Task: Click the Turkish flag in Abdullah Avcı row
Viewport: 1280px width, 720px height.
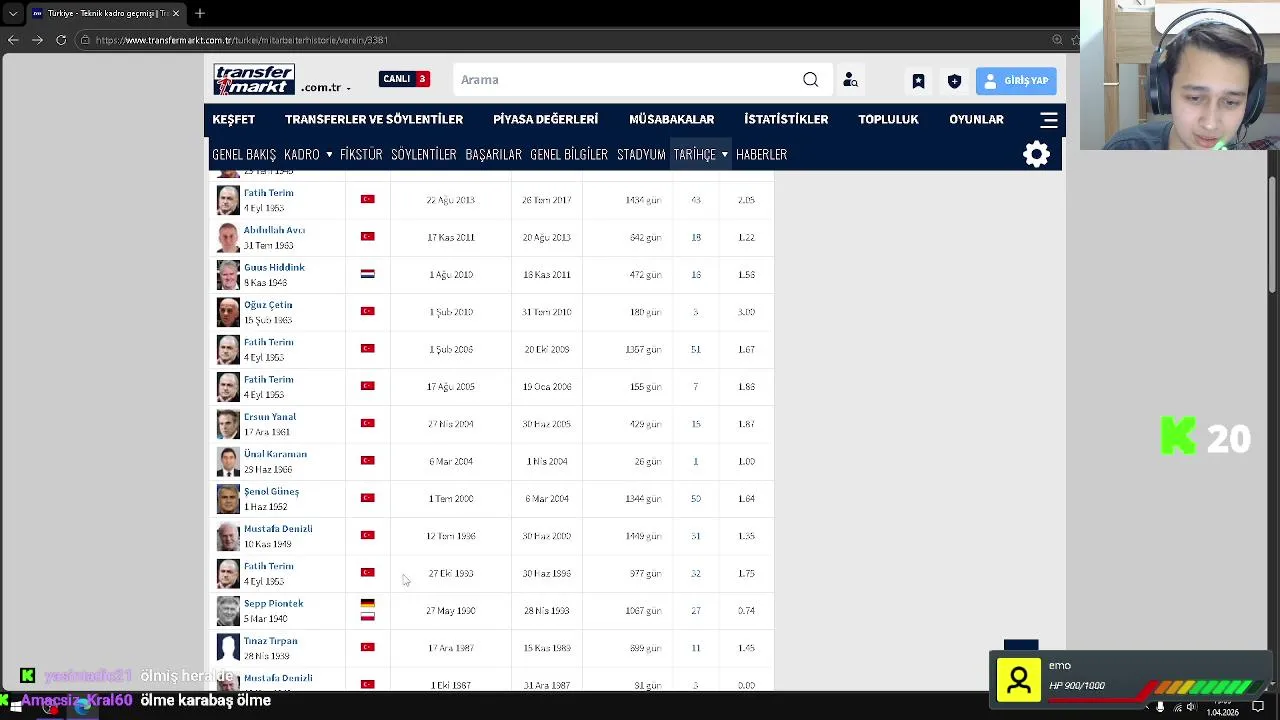Action: (367, 237)
